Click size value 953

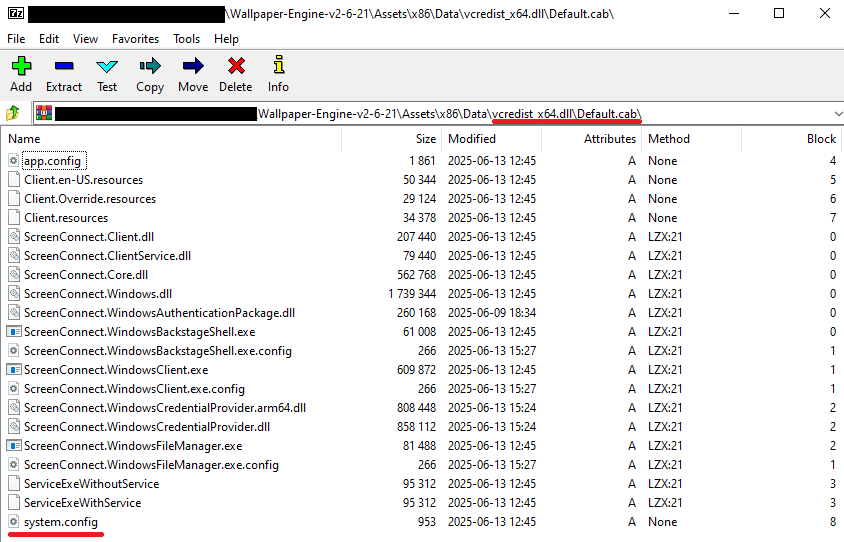pos(427,522)
